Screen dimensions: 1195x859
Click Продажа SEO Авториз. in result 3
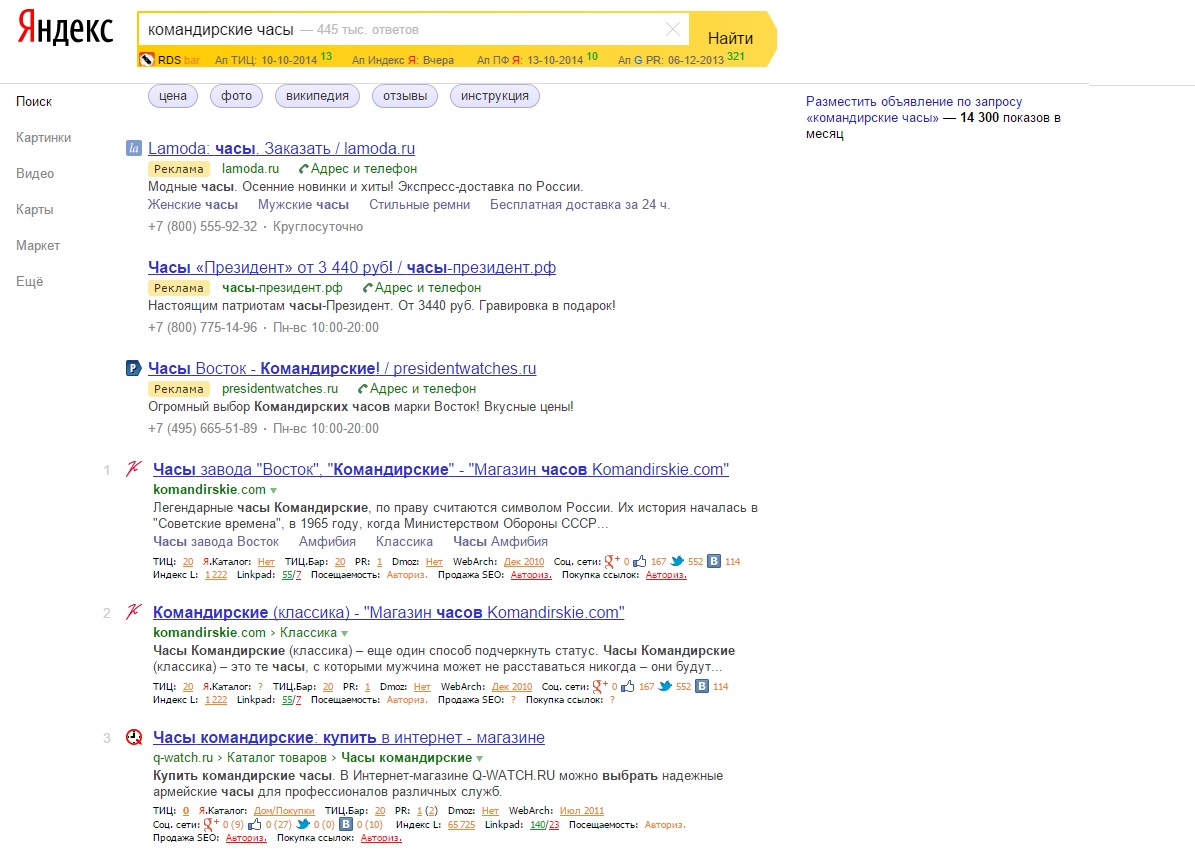[x=245, y=838]
